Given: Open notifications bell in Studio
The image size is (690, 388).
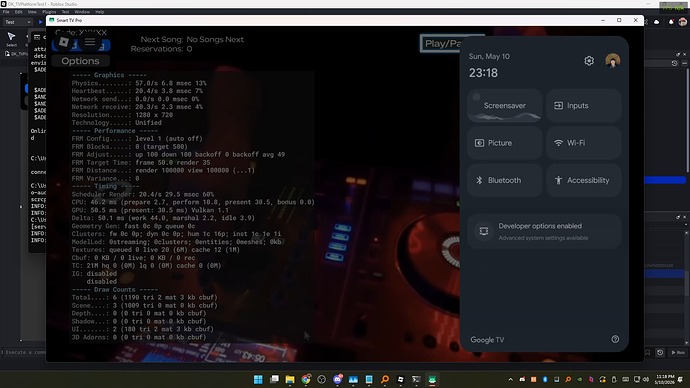Looking at the screenshot, I should pyautogui.click(x=671, y=22).
